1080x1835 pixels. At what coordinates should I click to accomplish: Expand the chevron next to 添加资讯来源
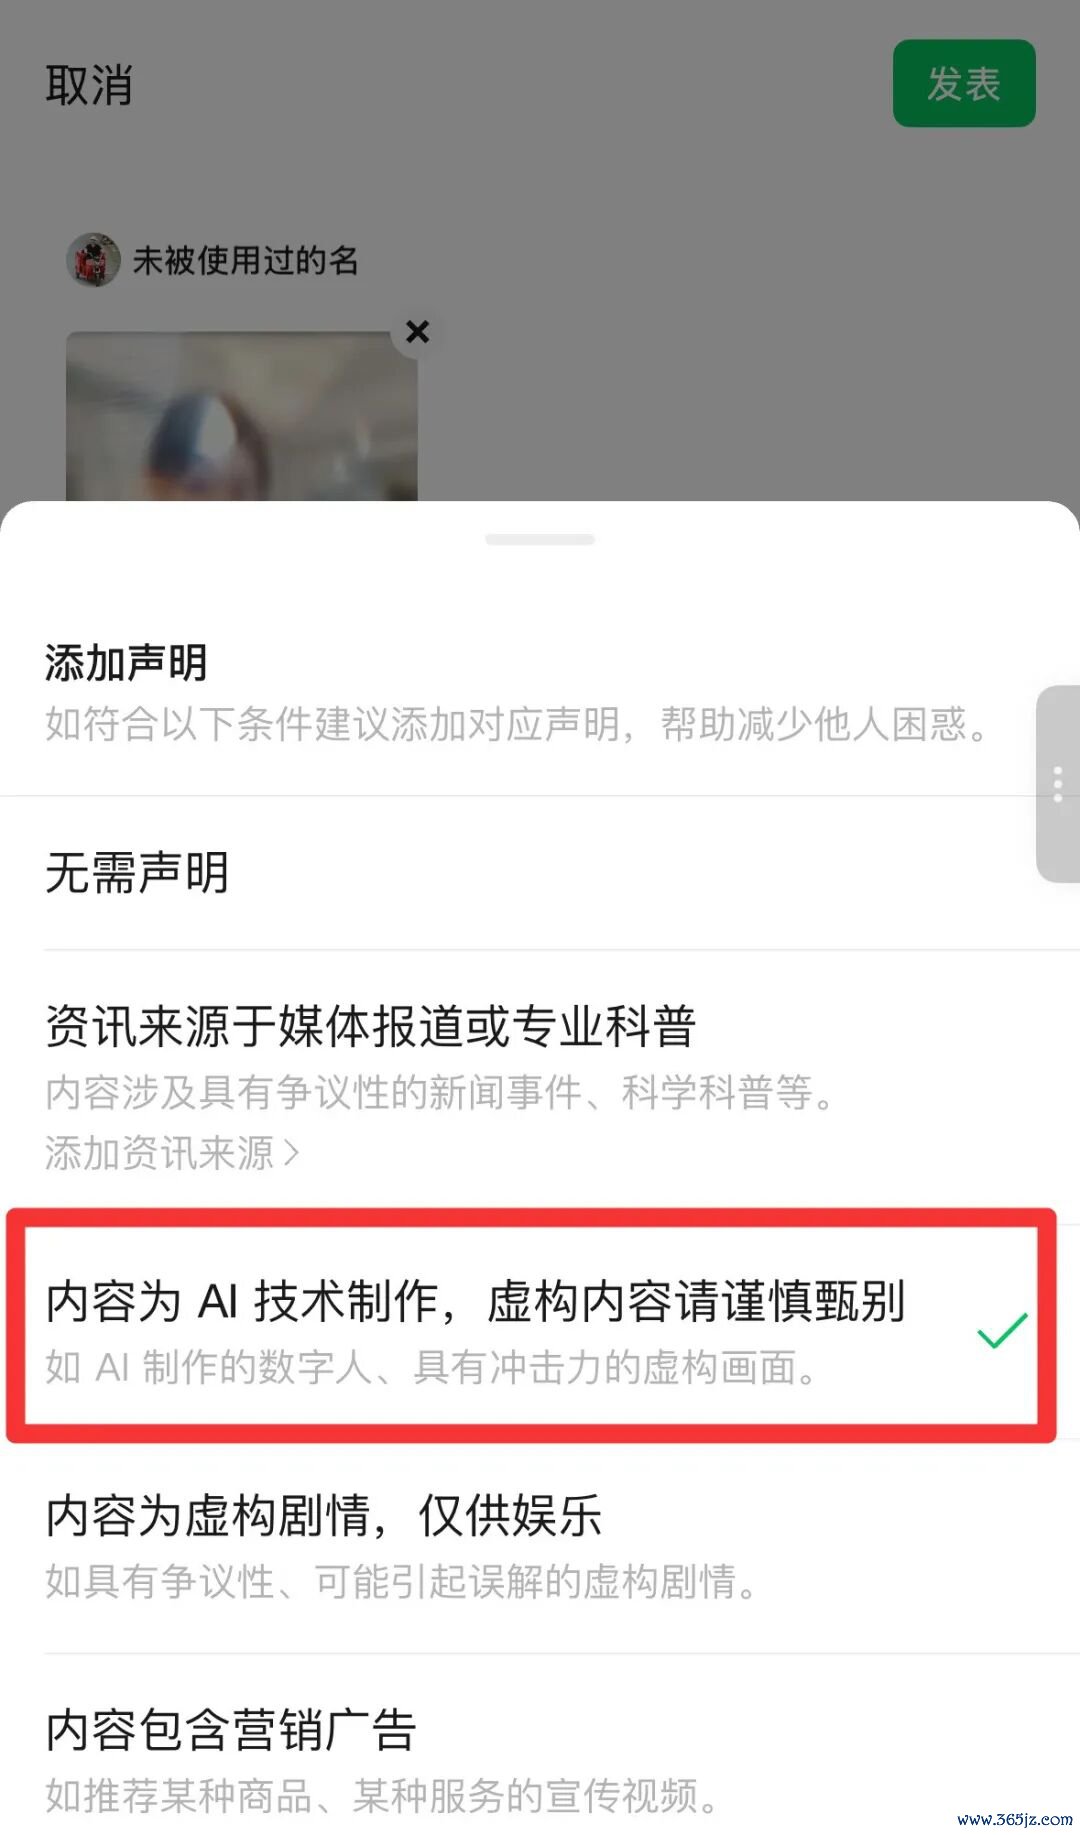[291, 1153]
